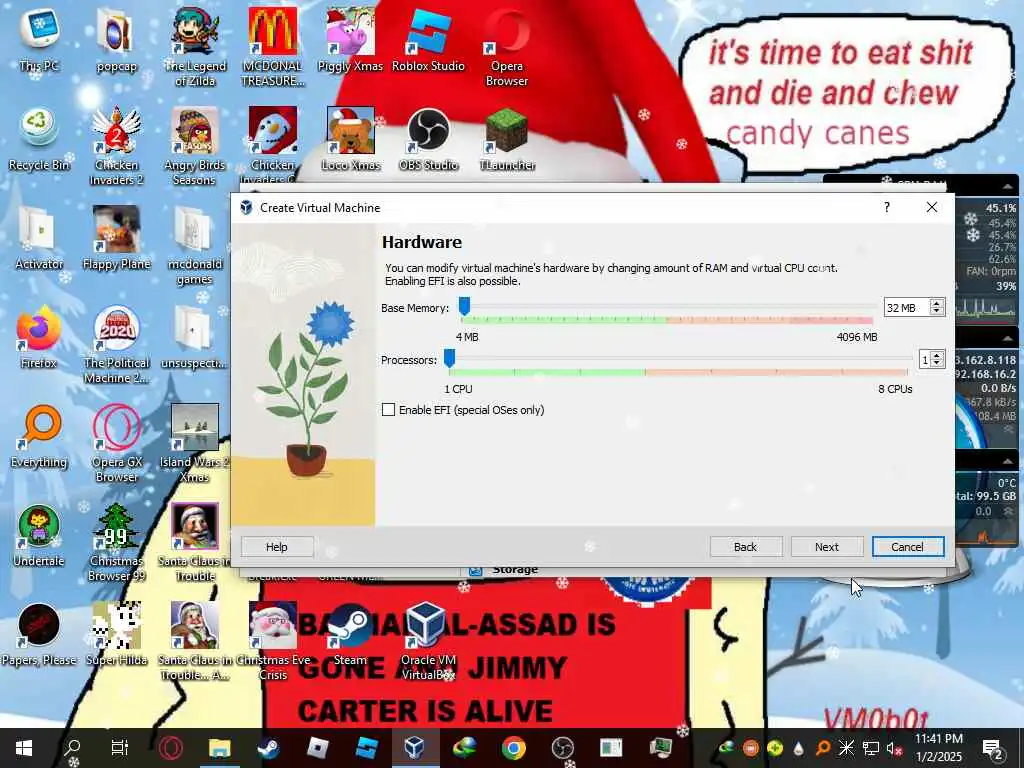Select the Christmas Eve Crisis icon
The width and height of the screenshot is (1024, 768).
point(273,643)
